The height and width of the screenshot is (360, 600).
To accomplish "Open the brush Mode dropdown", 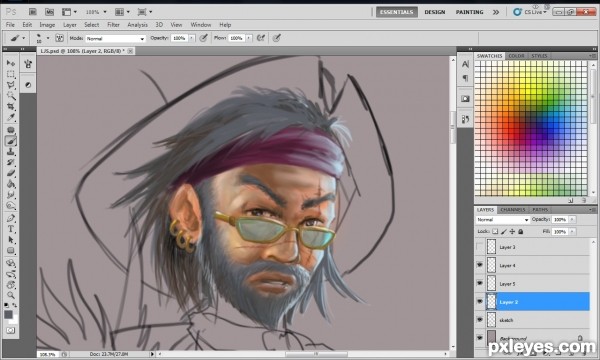I will point(116,38).
